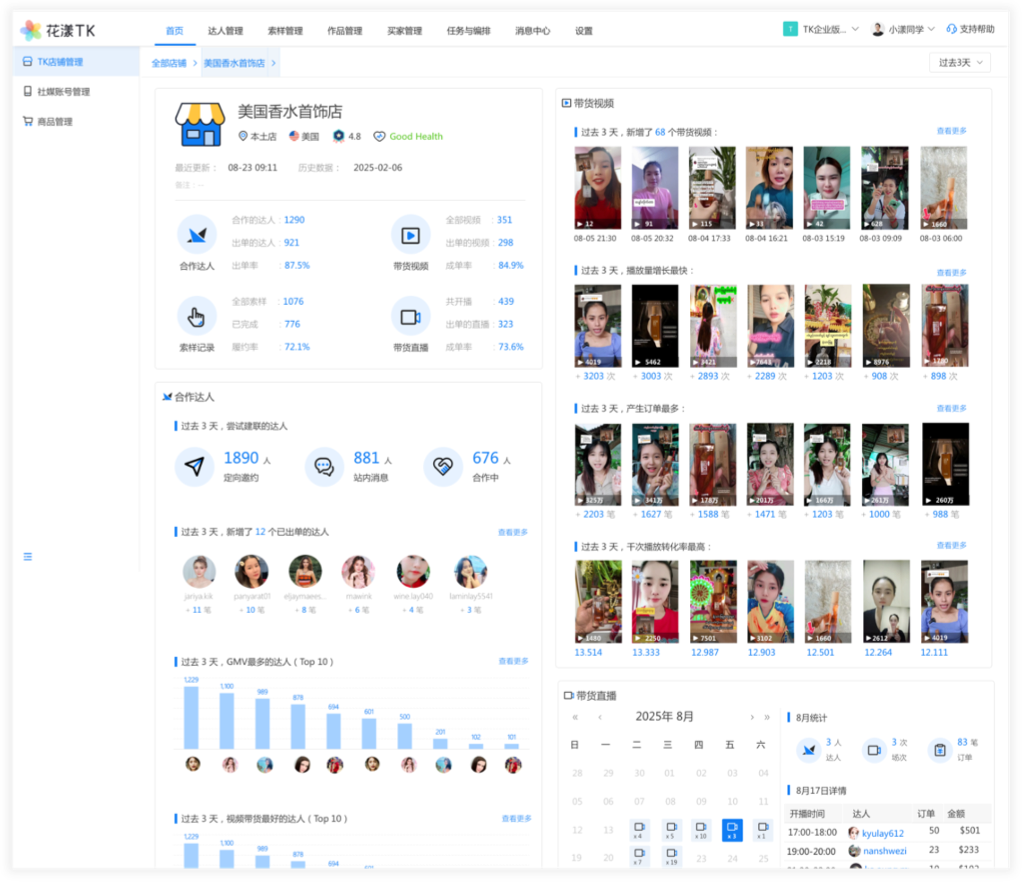
Task: Go to next month in live calendar
Action: coord(752,717)
